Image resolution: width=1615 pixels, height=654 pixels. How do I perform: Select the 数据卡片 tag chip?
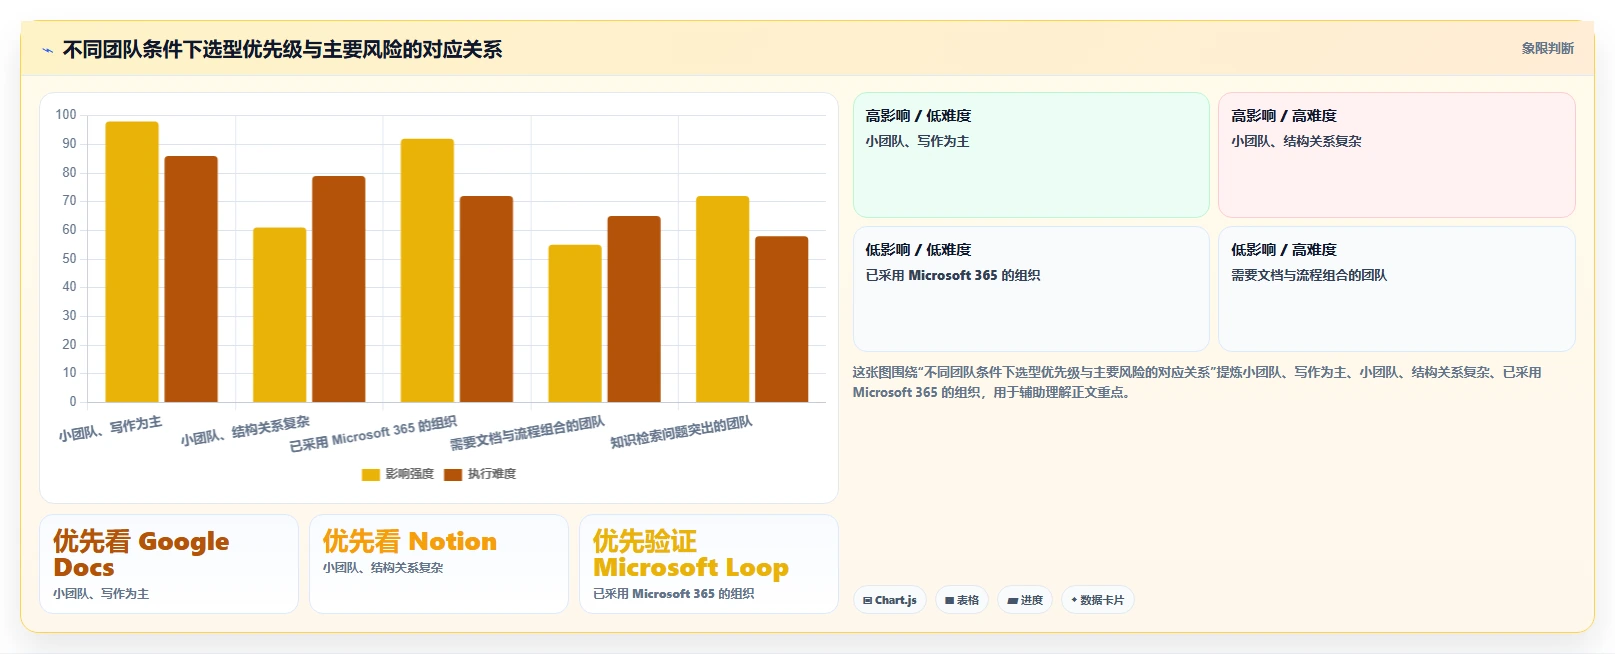(x=1097, y=600)
